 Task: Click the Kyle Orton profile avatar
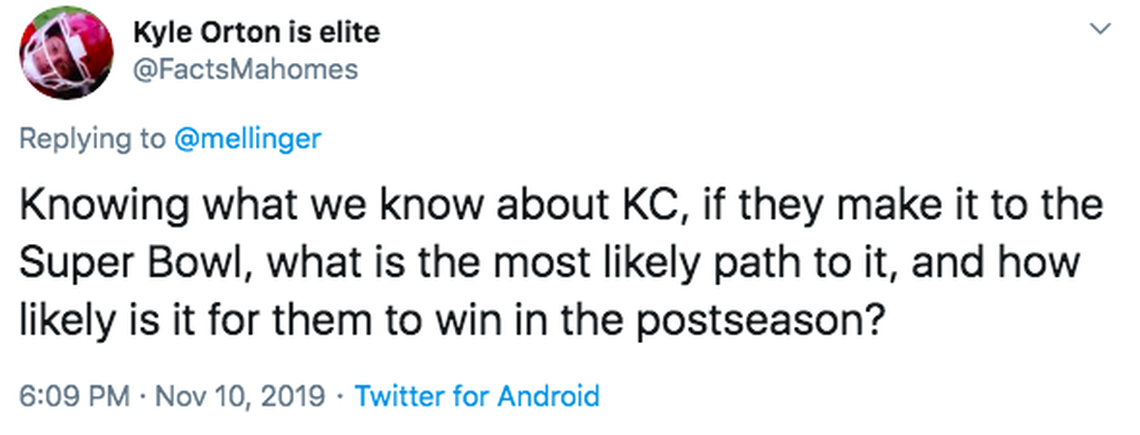click(x=68, y=52)
